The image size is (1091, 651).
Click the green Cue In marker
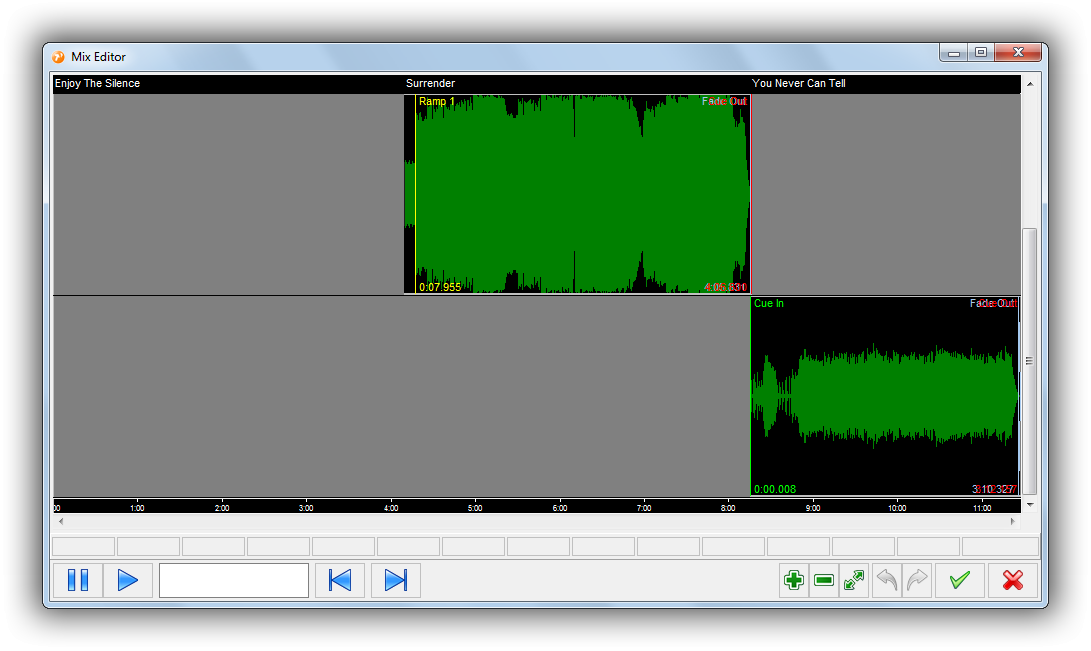tap(769, 303)
